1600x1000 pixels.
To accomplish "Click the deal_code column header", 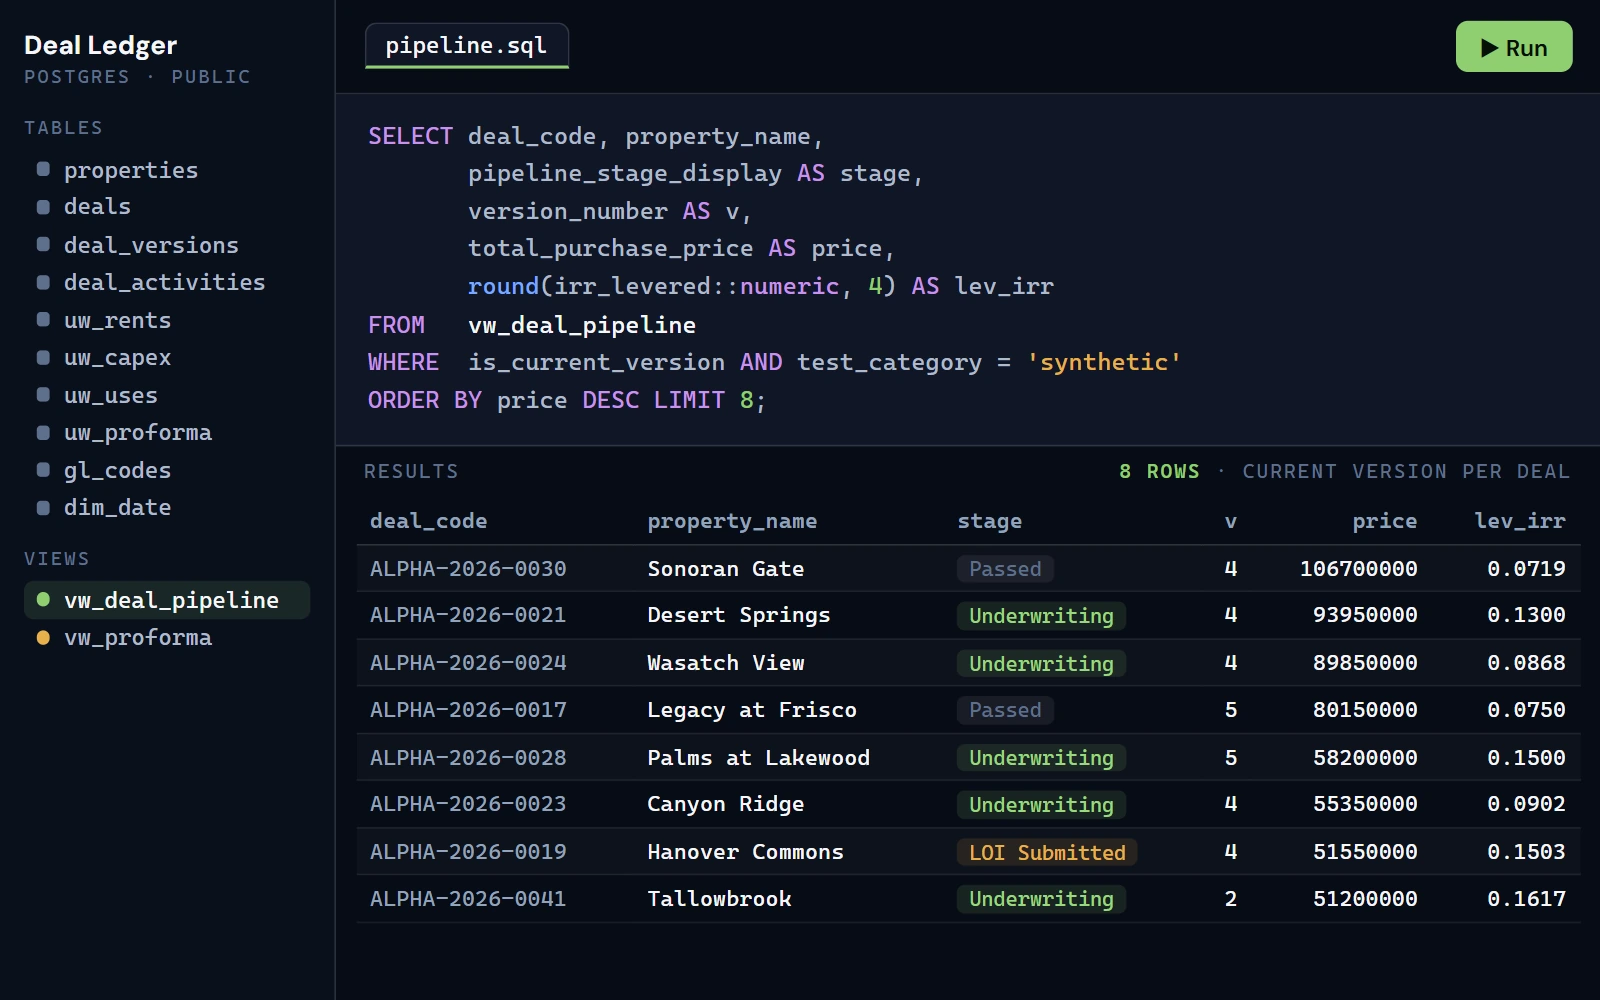I will click(428, 521).
